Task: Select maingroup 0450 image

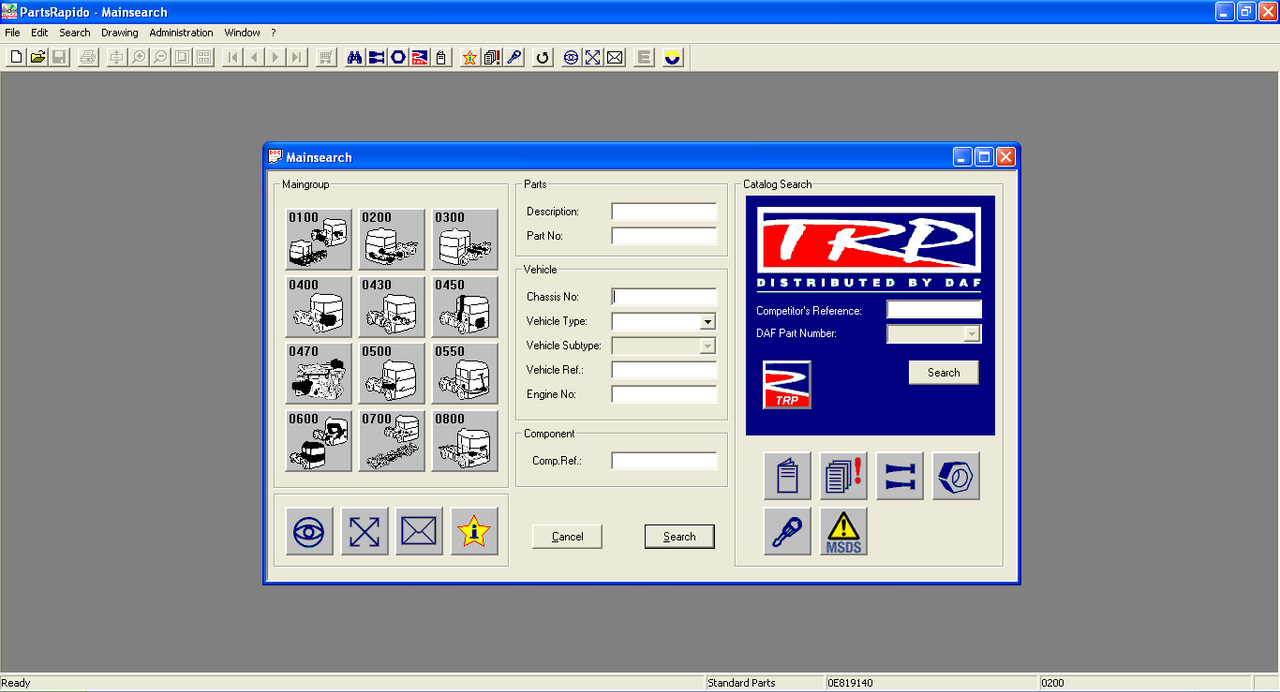Action: (465, 306)
